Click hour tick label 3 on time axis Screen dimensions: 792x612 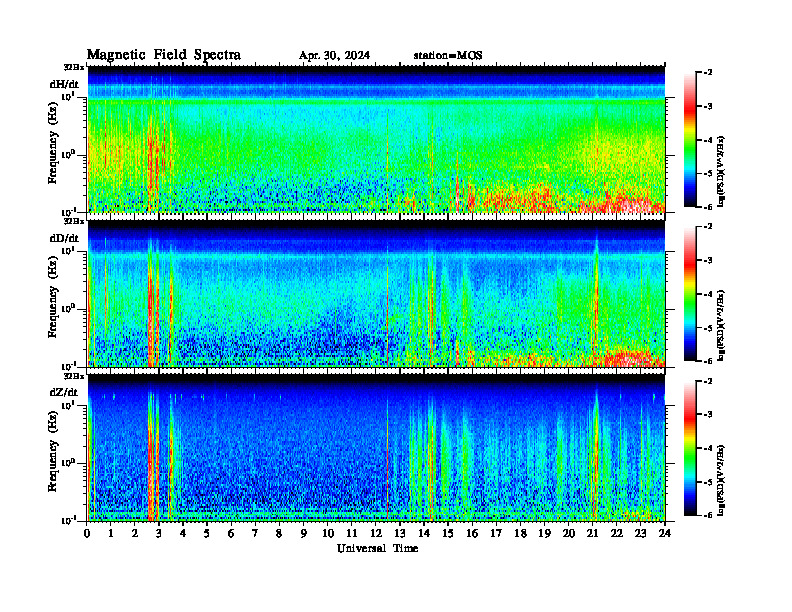[x=159, y=533]
